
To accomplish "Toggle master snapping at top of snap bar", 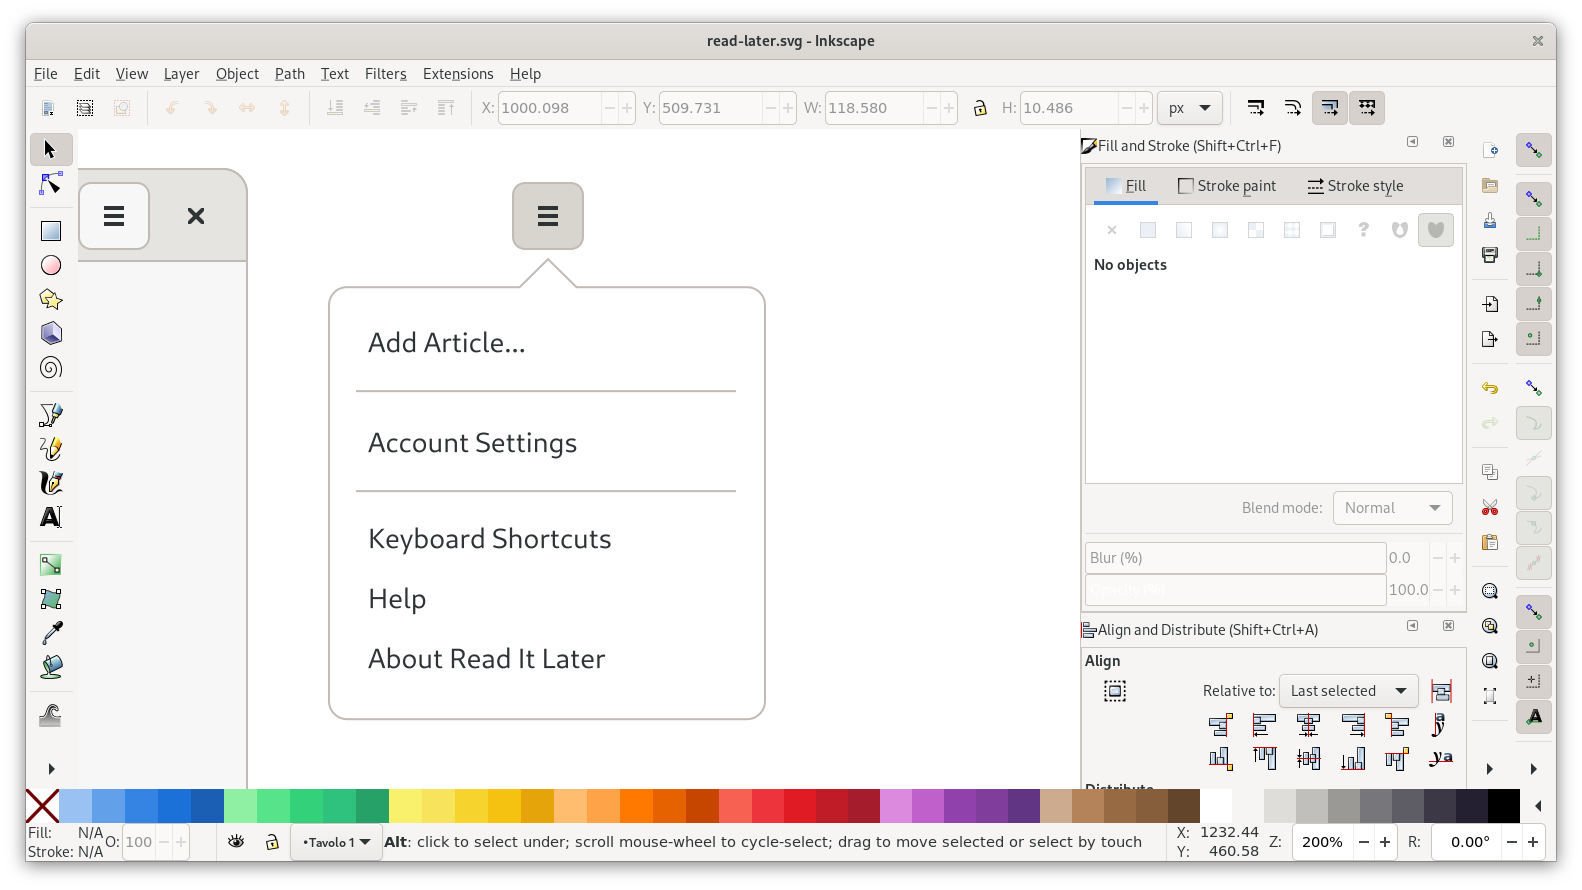I will pyautogui.click(x=1534, y=151).
